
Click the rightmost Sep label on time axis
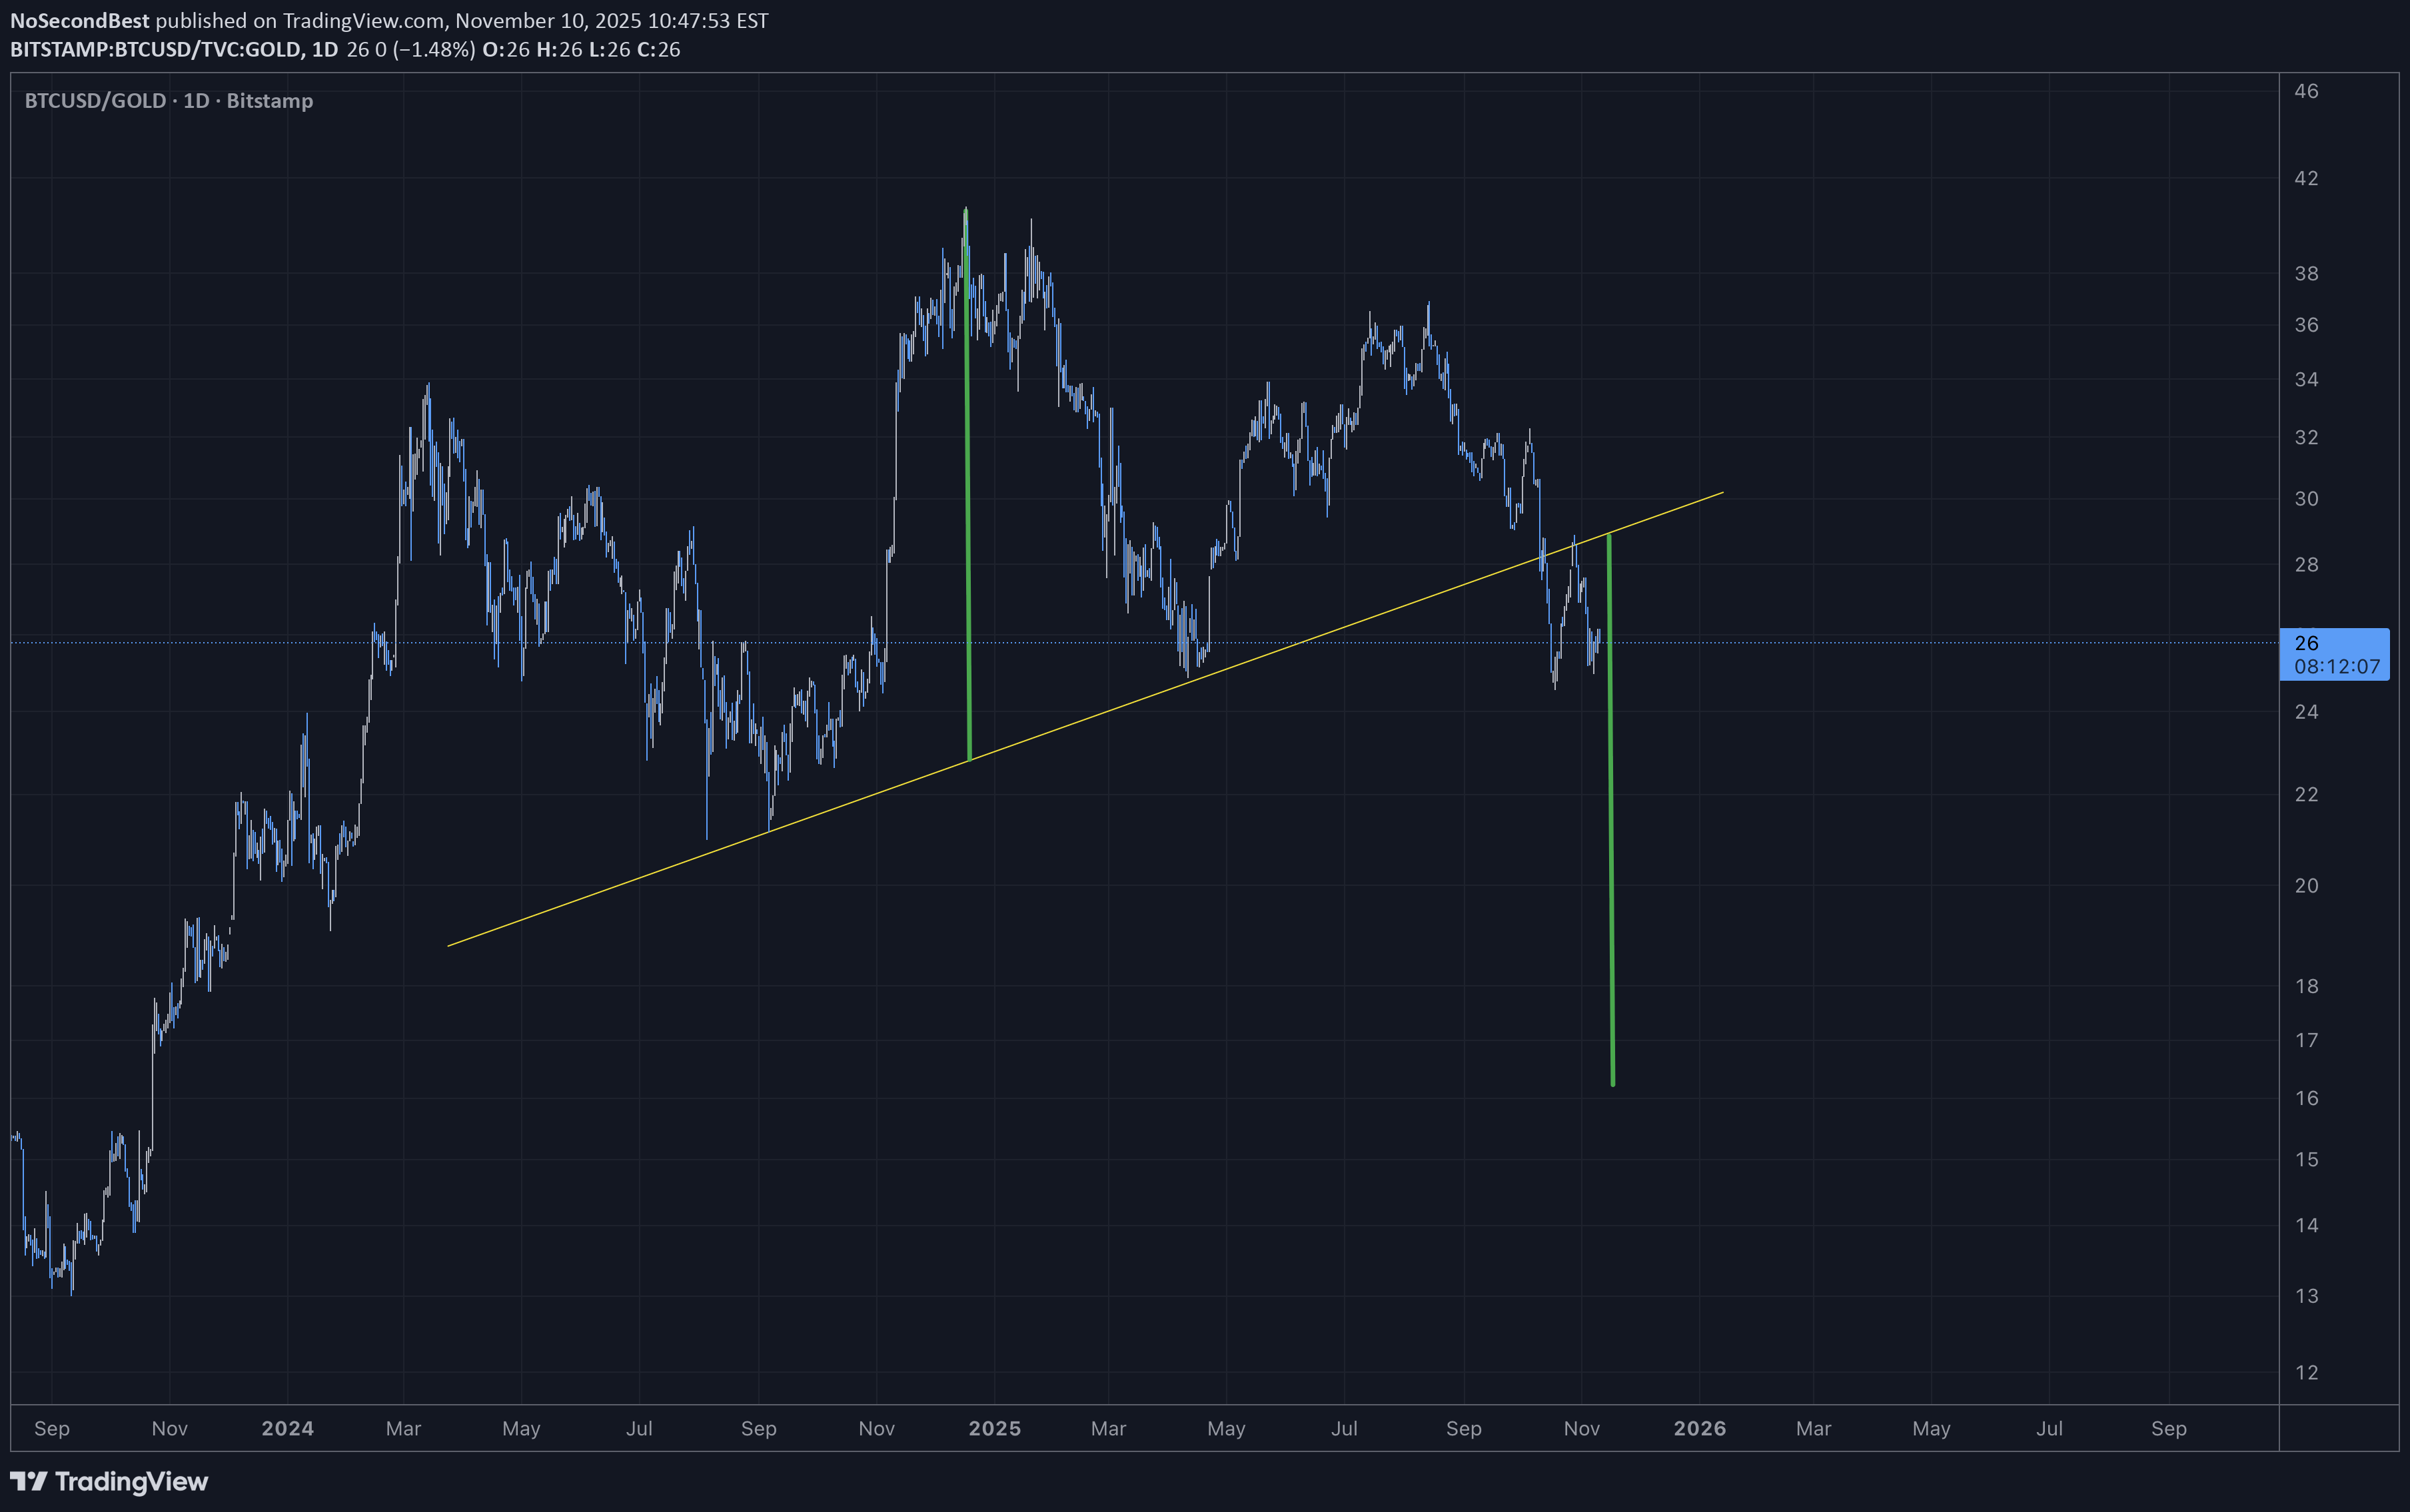click(2168, 1428)
